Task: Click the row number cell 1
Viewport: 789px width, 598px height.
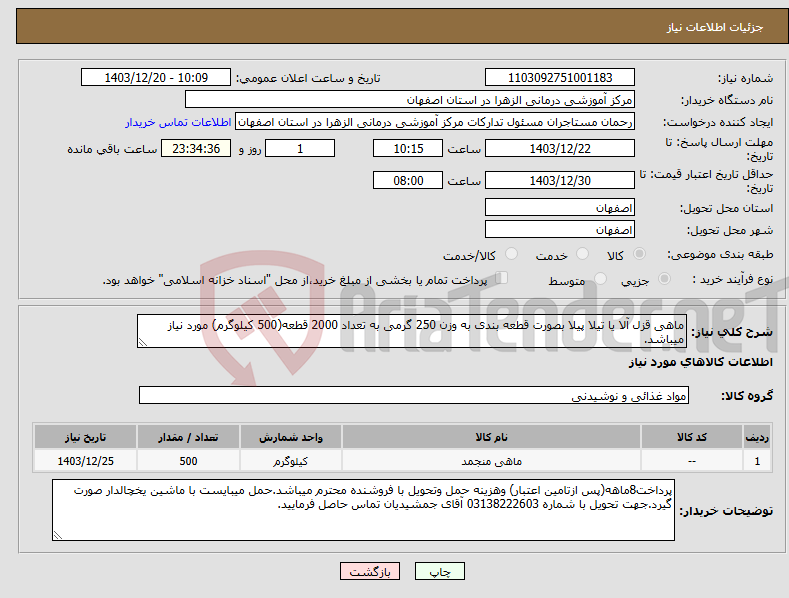Action: coord(757,461)
